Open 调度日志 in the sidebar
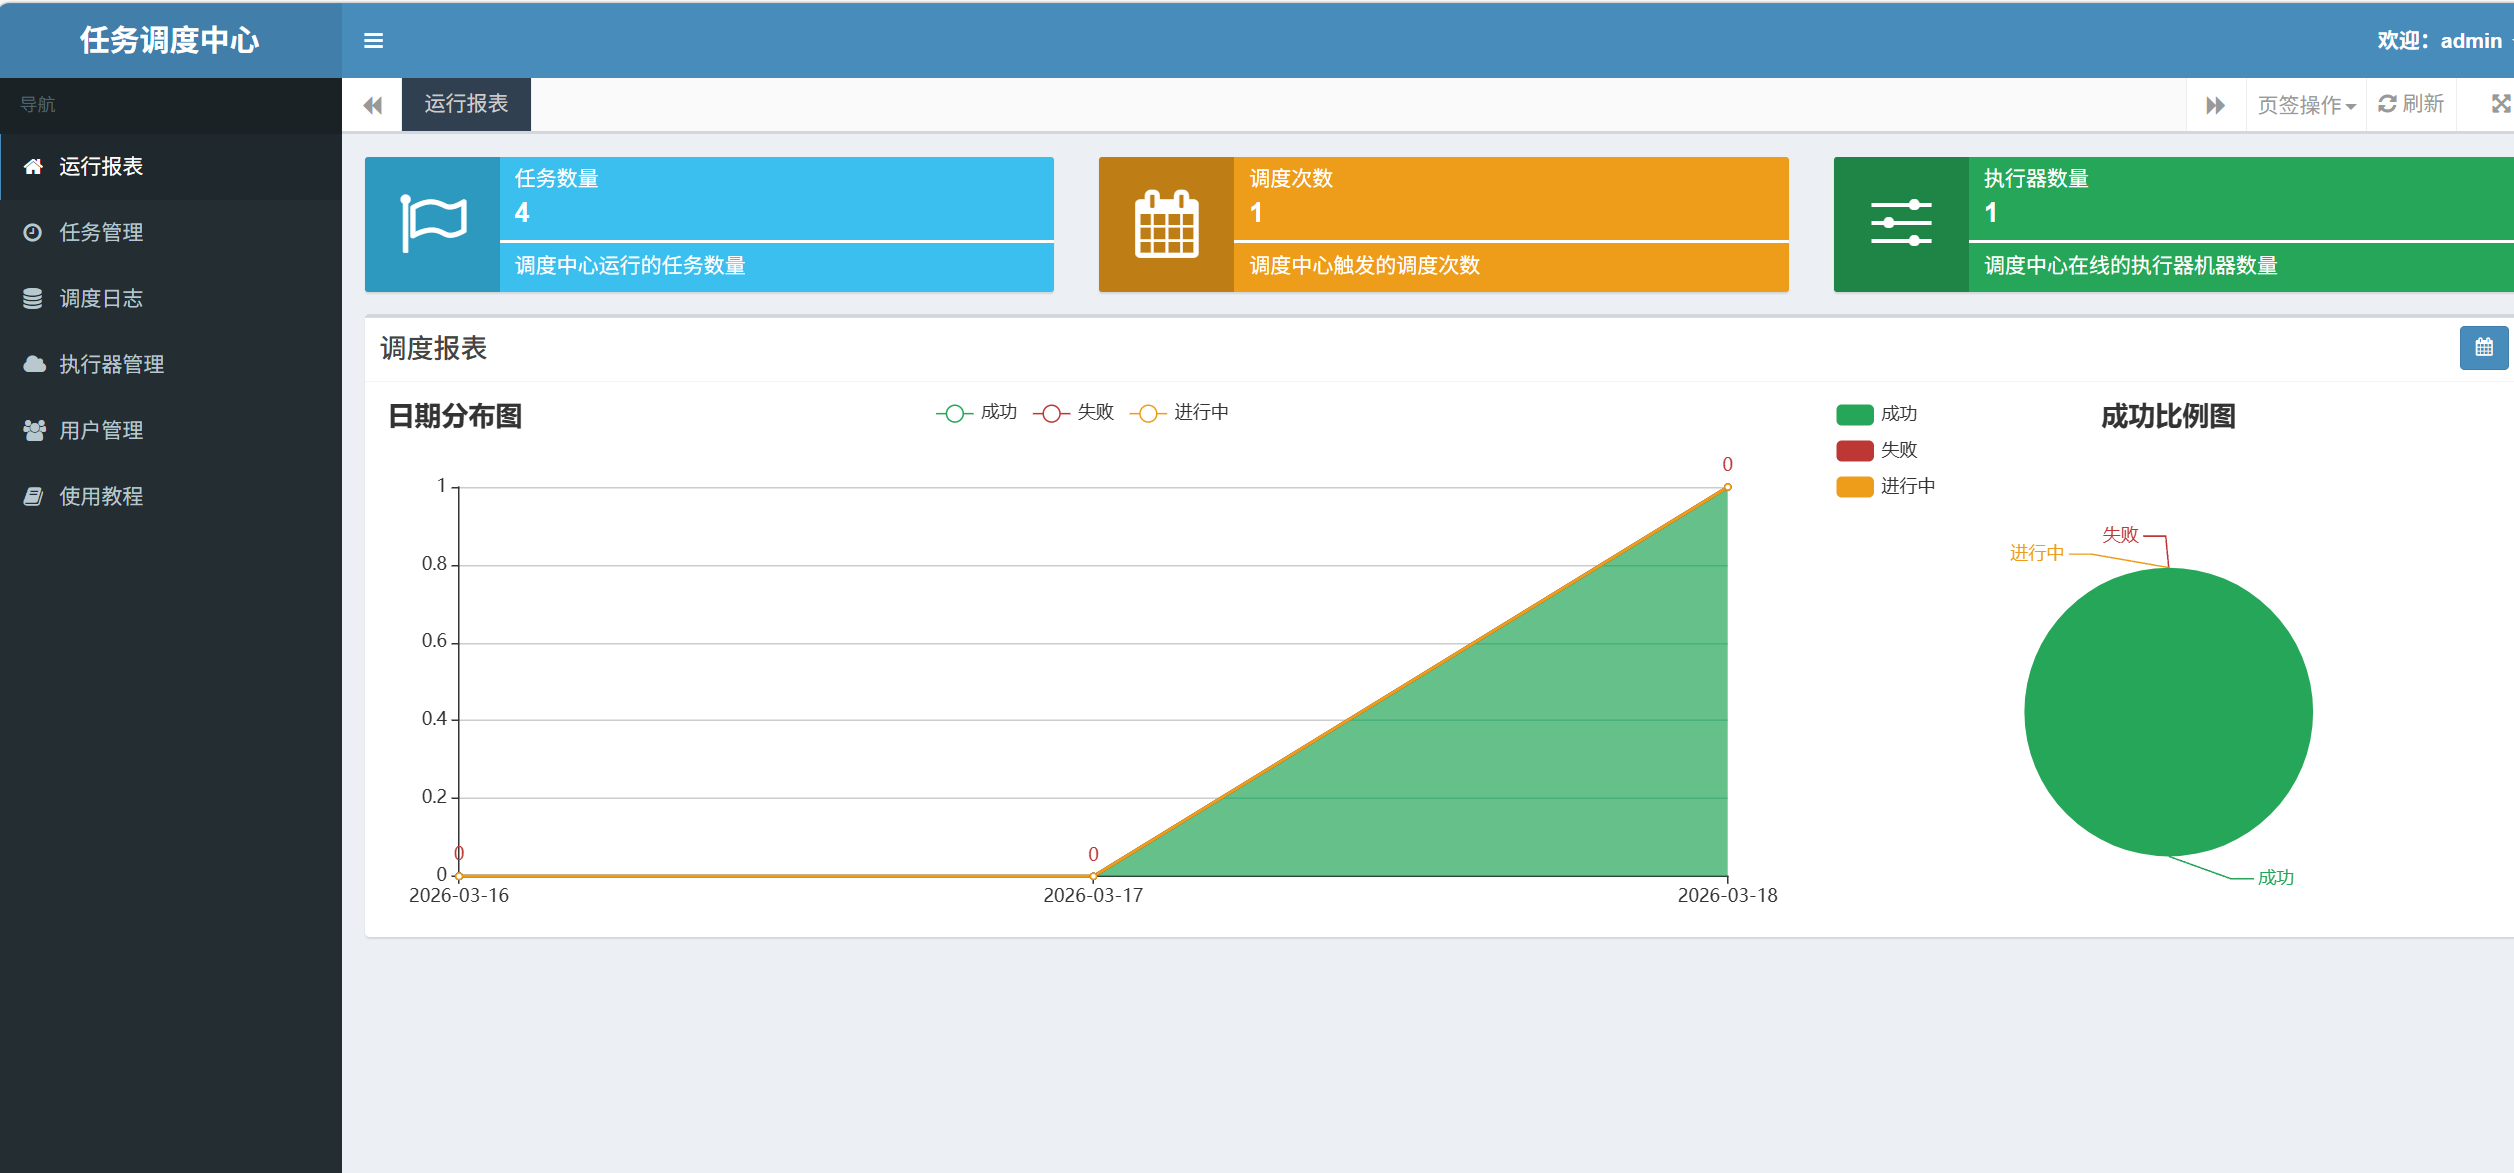The width and height of the screenshot is (2514, 1173). 171,298
